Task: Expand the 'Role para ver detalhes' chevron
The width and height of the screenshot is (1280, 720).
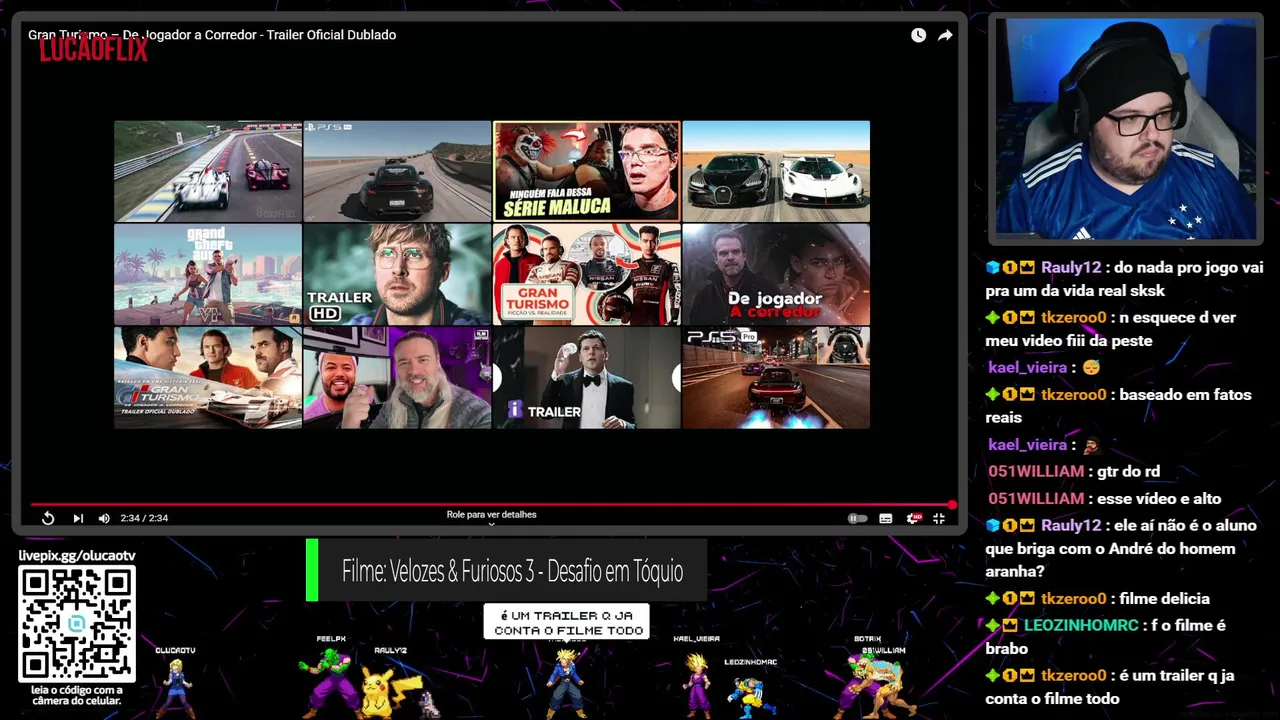Action: pyautogui.click(x=491, y=524)
